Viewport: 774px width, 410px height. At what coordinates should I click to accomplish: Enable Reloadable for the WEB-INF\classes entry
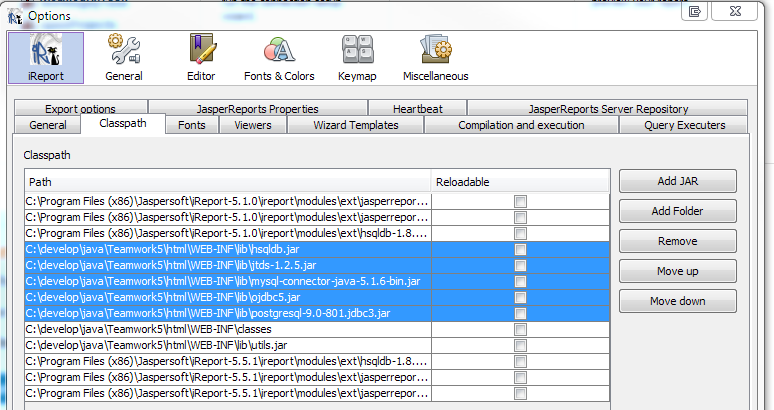[x=519, y=329]
